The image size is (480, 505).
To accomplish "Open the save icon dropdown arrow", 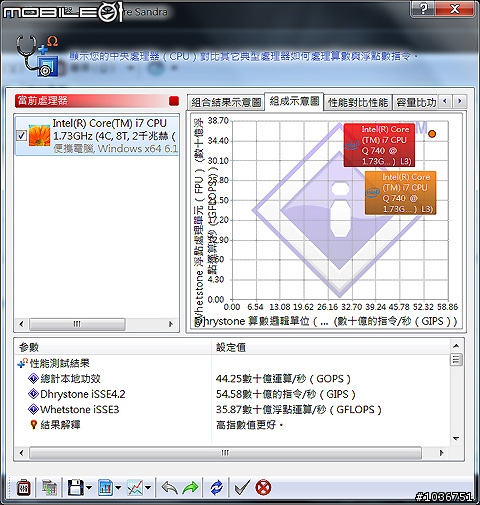I will coord(89,488).
